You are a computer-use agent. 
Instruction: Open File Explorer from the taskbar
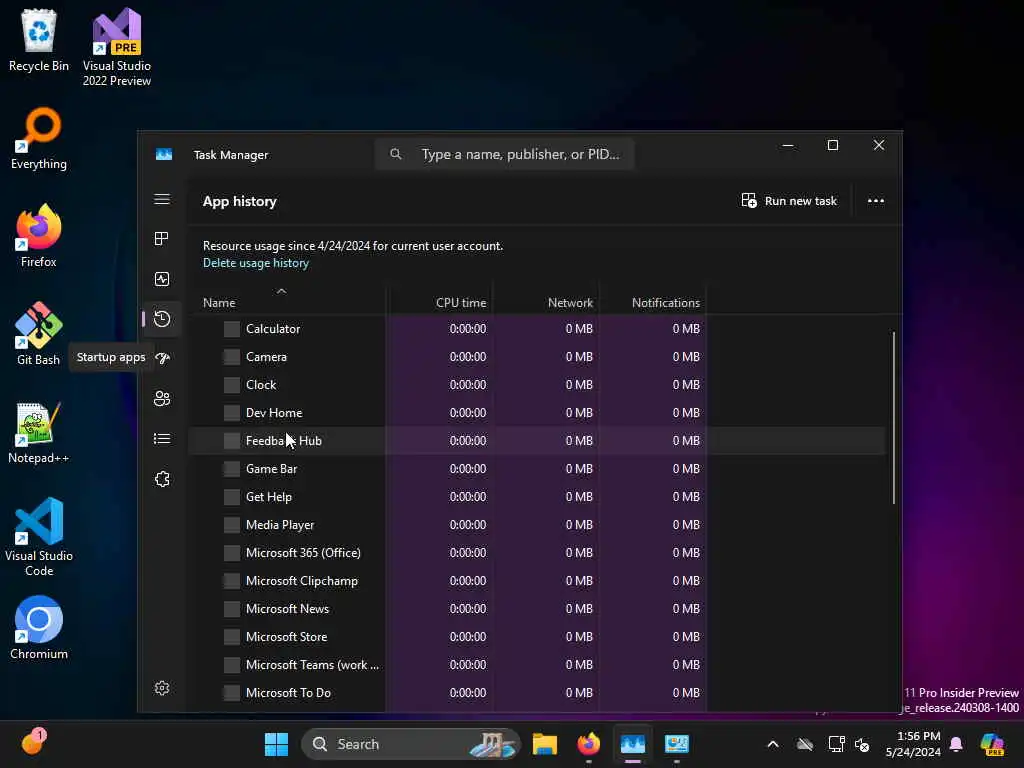coord(545,744)
